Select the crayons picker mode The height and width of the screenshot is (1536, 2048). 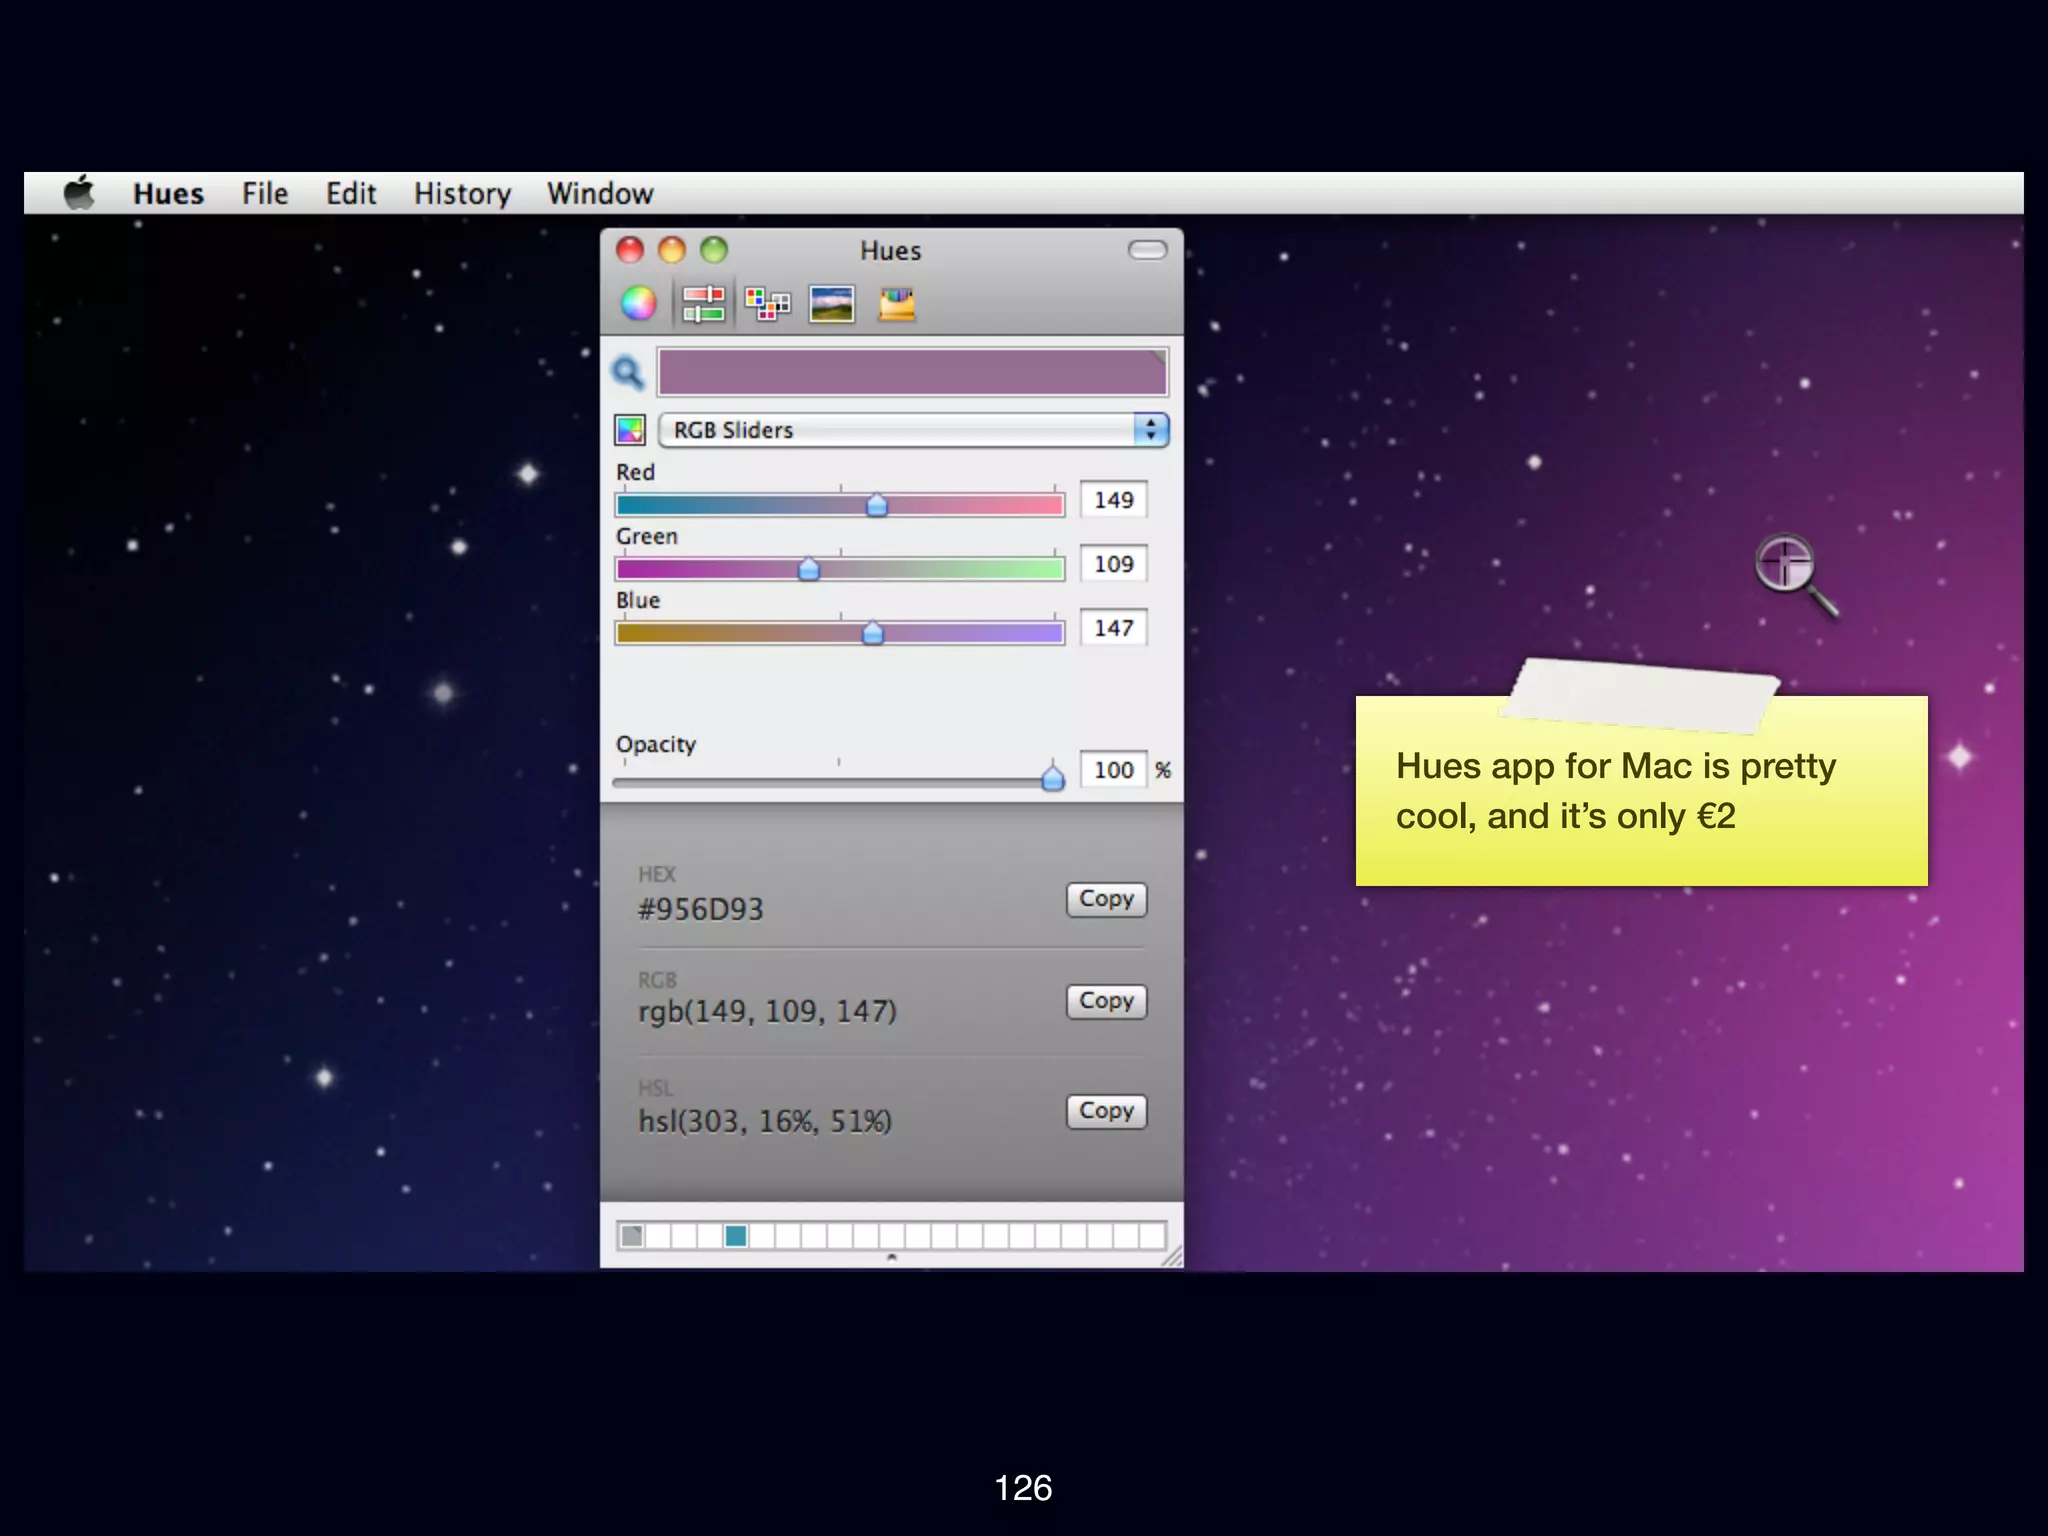pyautogui.click(x=897, y=304)
